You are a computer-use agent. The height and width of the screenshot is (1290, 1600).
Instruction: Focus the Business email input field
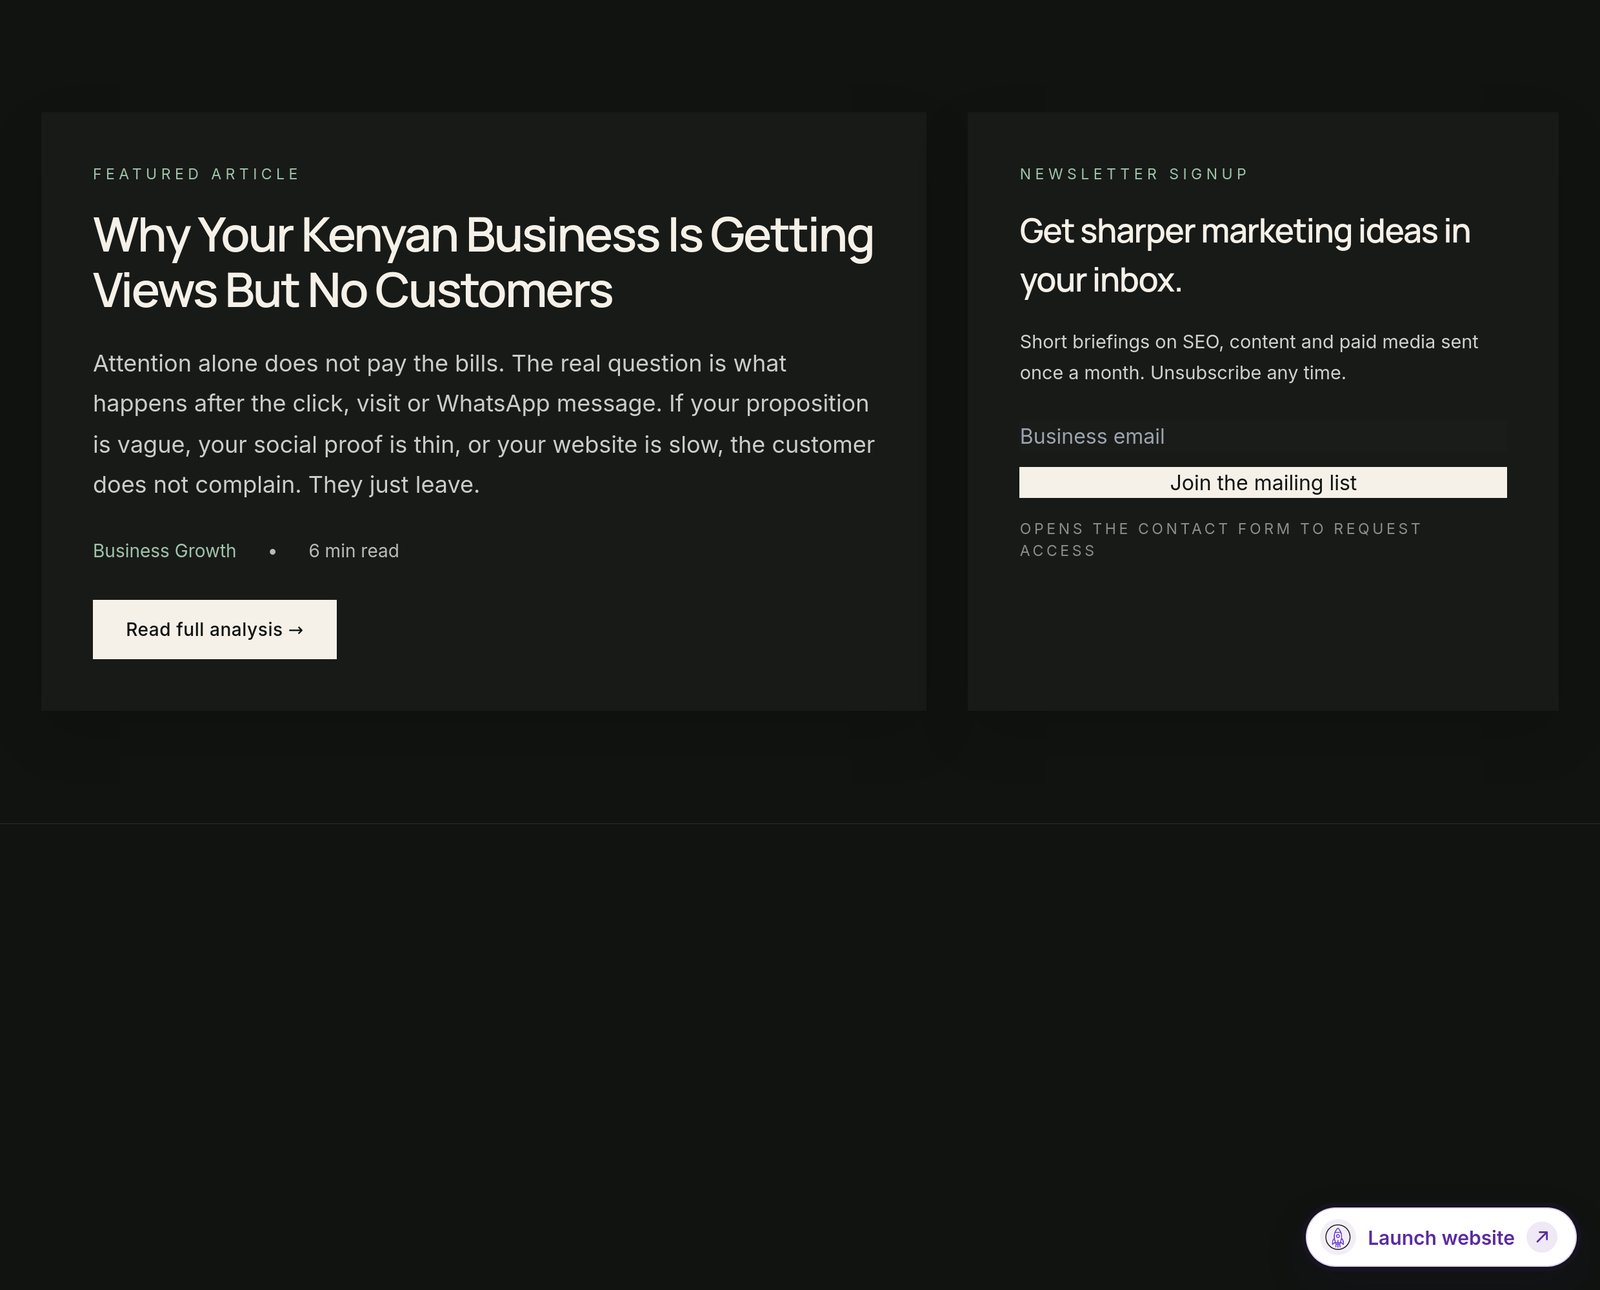1263,436
